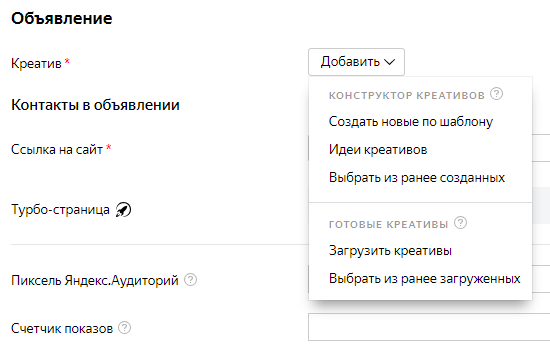This screenshot has height=360, width=550.
Task: Click the Турбо-страница label text
Action: click(60, 209)
